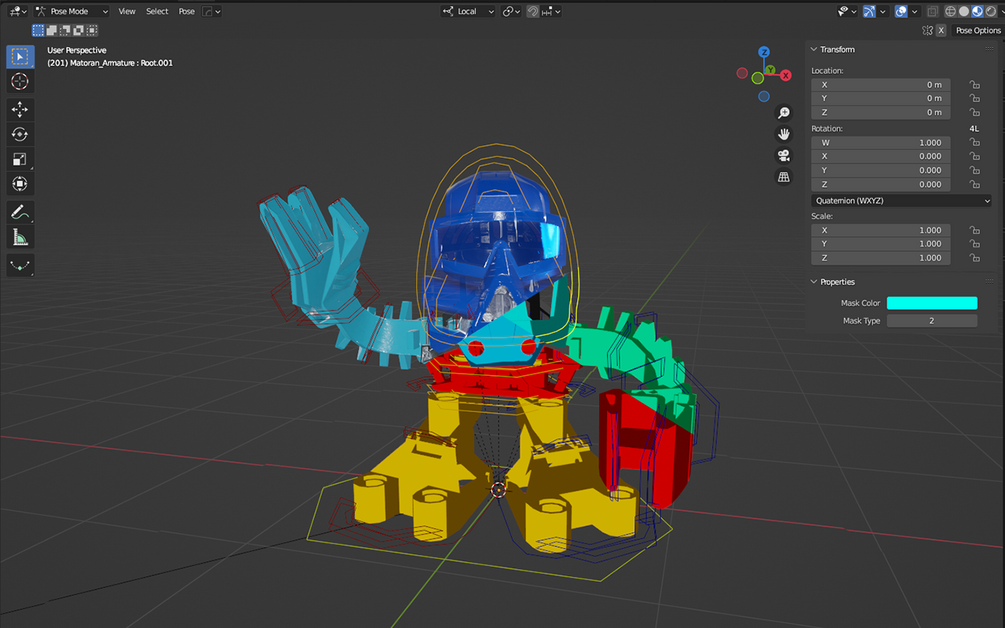The height and width of the screenshot is (628, 1005).
Task: Pick the Measure tool
Action: 20,237
